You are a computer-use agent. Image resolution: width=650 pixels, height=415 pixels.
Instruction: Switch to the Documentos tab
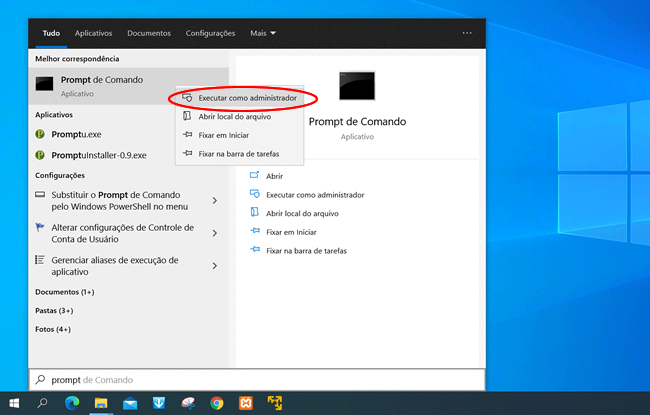coord(149,33)
